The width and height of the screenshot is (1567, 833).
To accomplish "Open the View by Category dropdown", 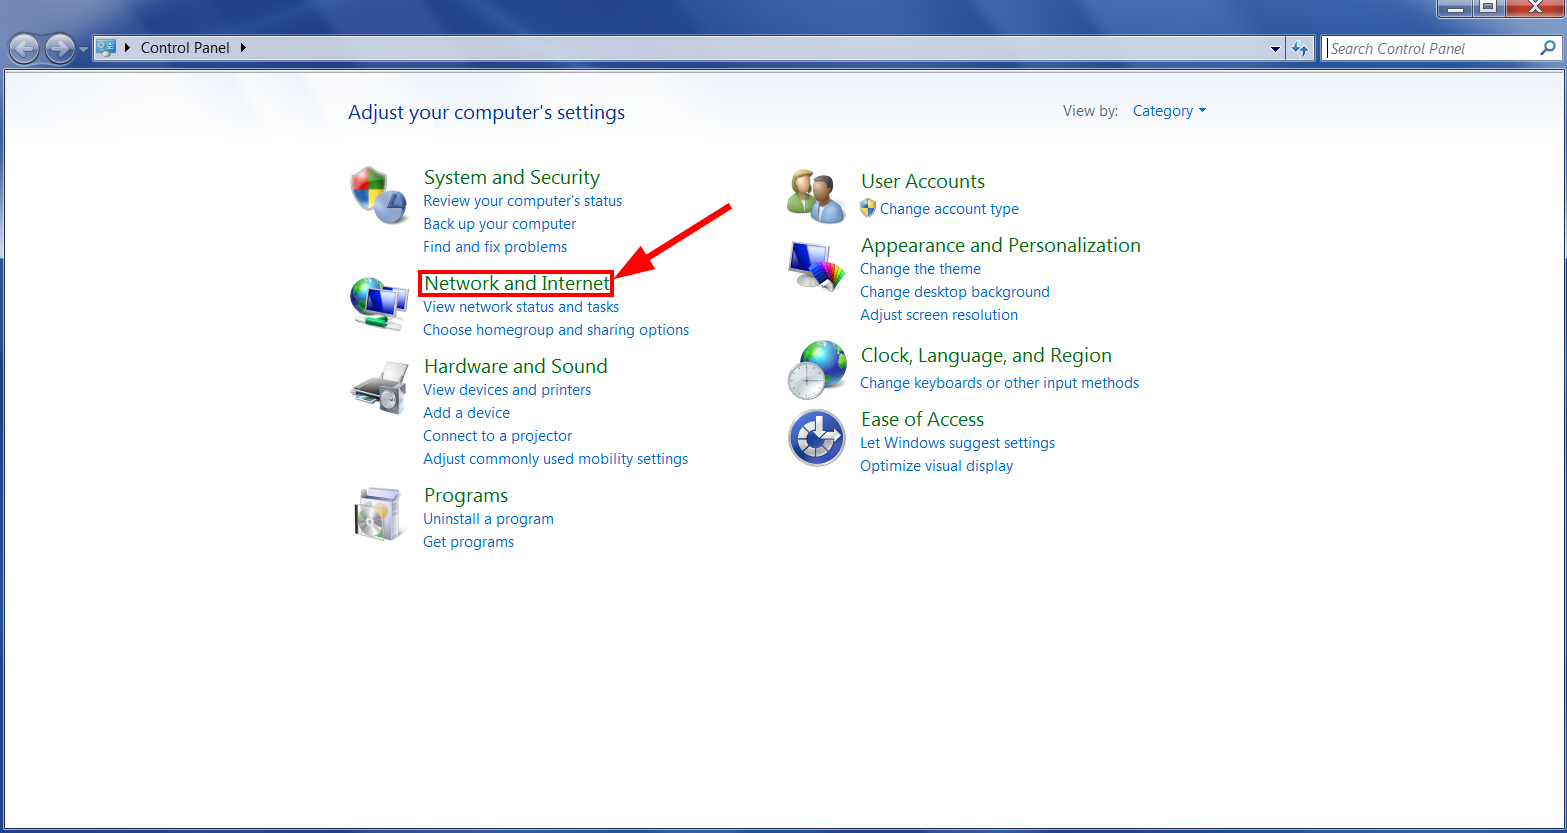I will coord(1169,111).
